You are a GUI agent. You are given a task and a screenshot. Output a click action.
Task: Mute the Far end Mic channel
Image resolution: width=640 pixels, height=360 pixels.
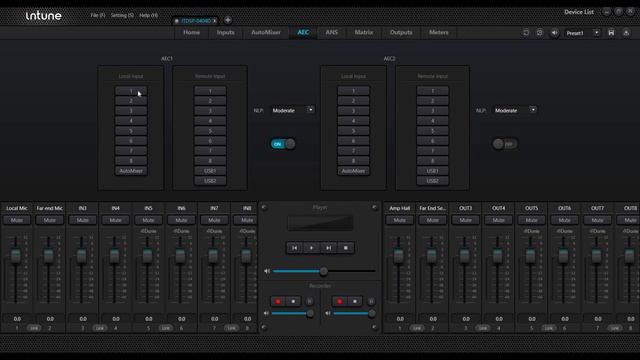(50, 220)
